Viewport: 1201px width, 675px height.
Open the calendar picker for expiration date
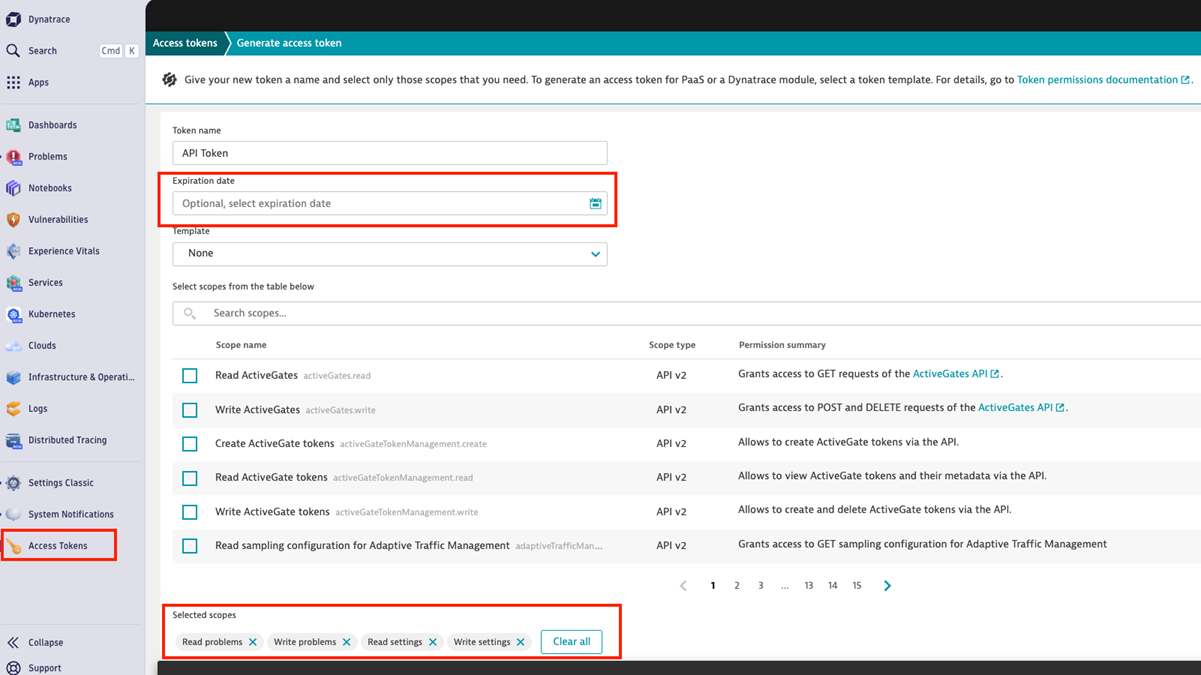595,204
